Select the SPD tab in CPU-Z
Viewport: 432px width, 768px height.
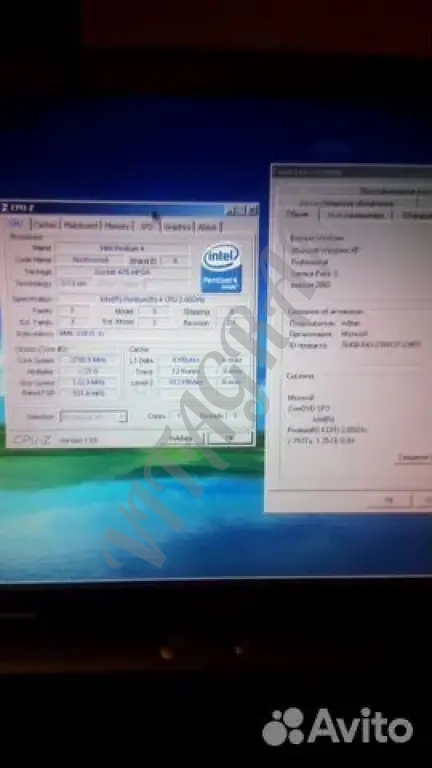(147, 225)
